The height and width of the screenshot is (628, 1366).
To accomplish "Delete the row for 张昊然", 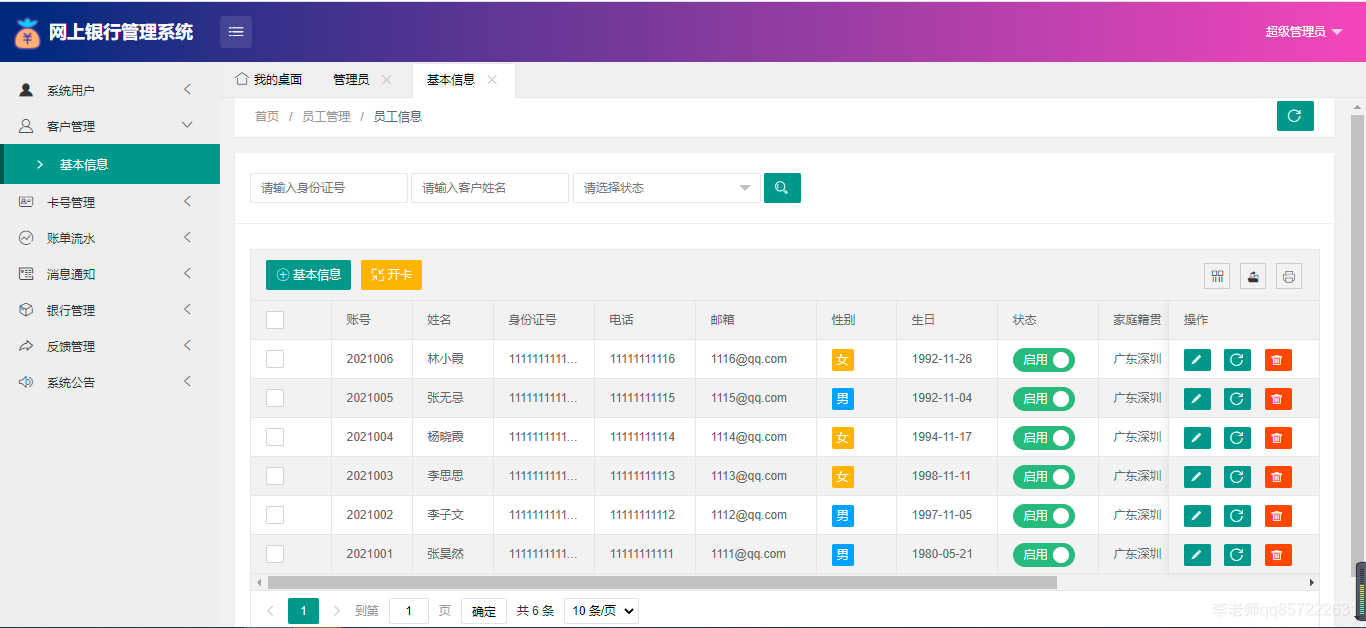I will click(1278, 555).
